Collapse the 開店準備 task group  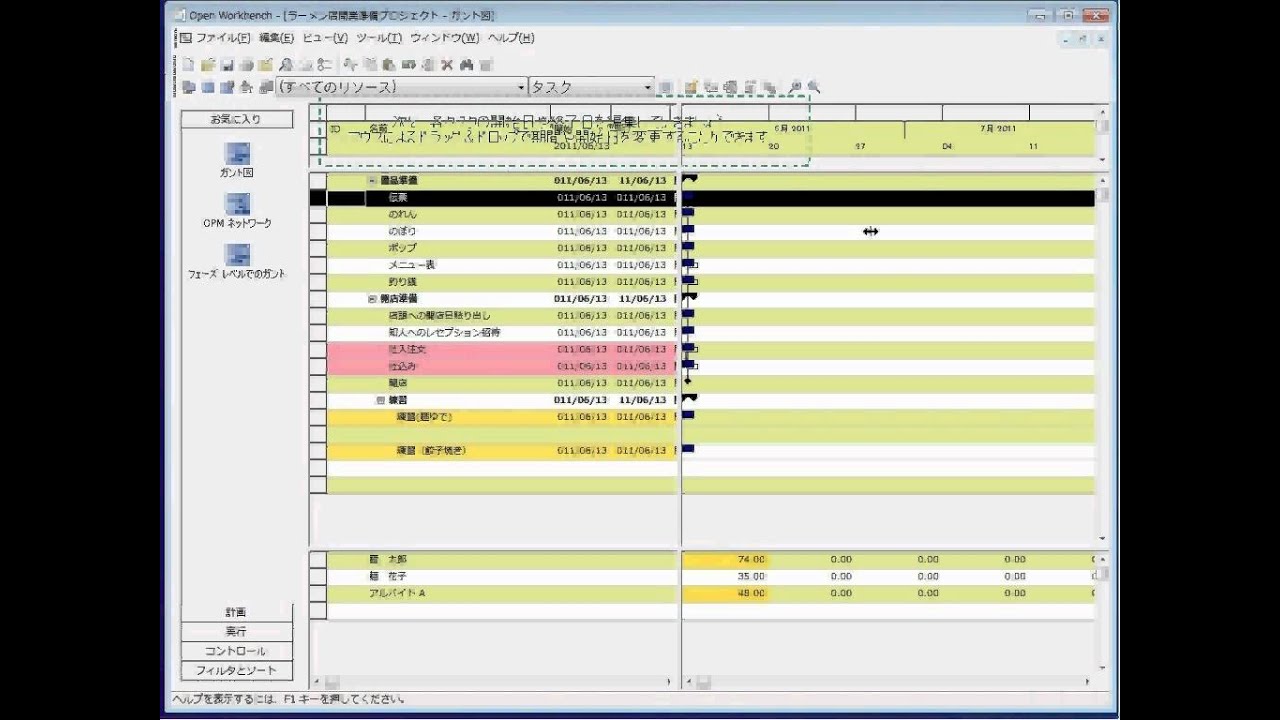pos(372,299)
